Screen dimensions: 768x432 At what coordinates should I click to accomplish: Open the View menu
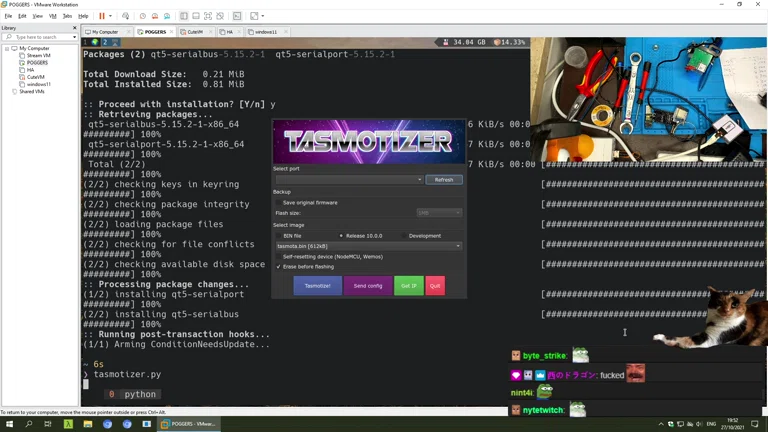(38, 16)
